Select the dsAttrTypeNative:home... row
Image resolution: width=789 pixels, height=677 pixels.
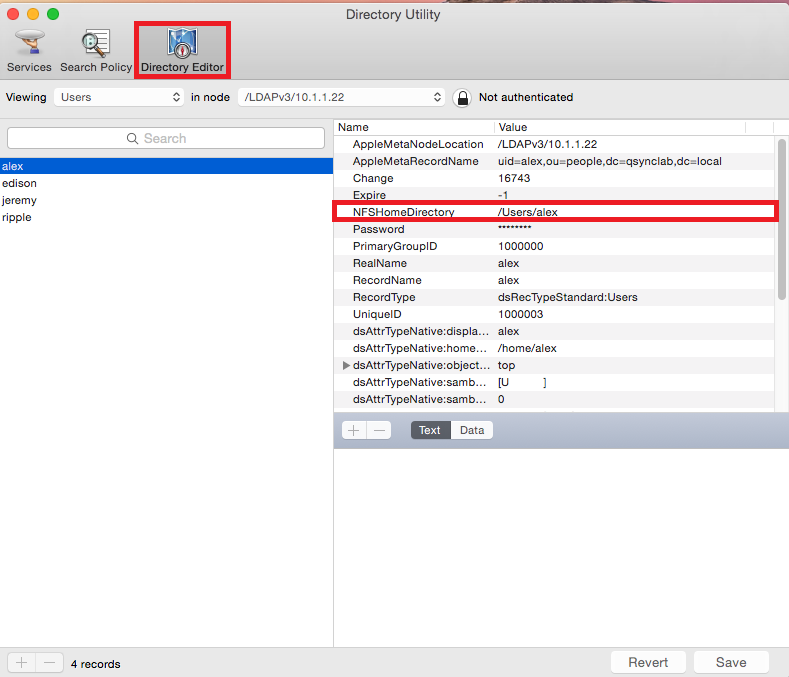click(554, 348)
